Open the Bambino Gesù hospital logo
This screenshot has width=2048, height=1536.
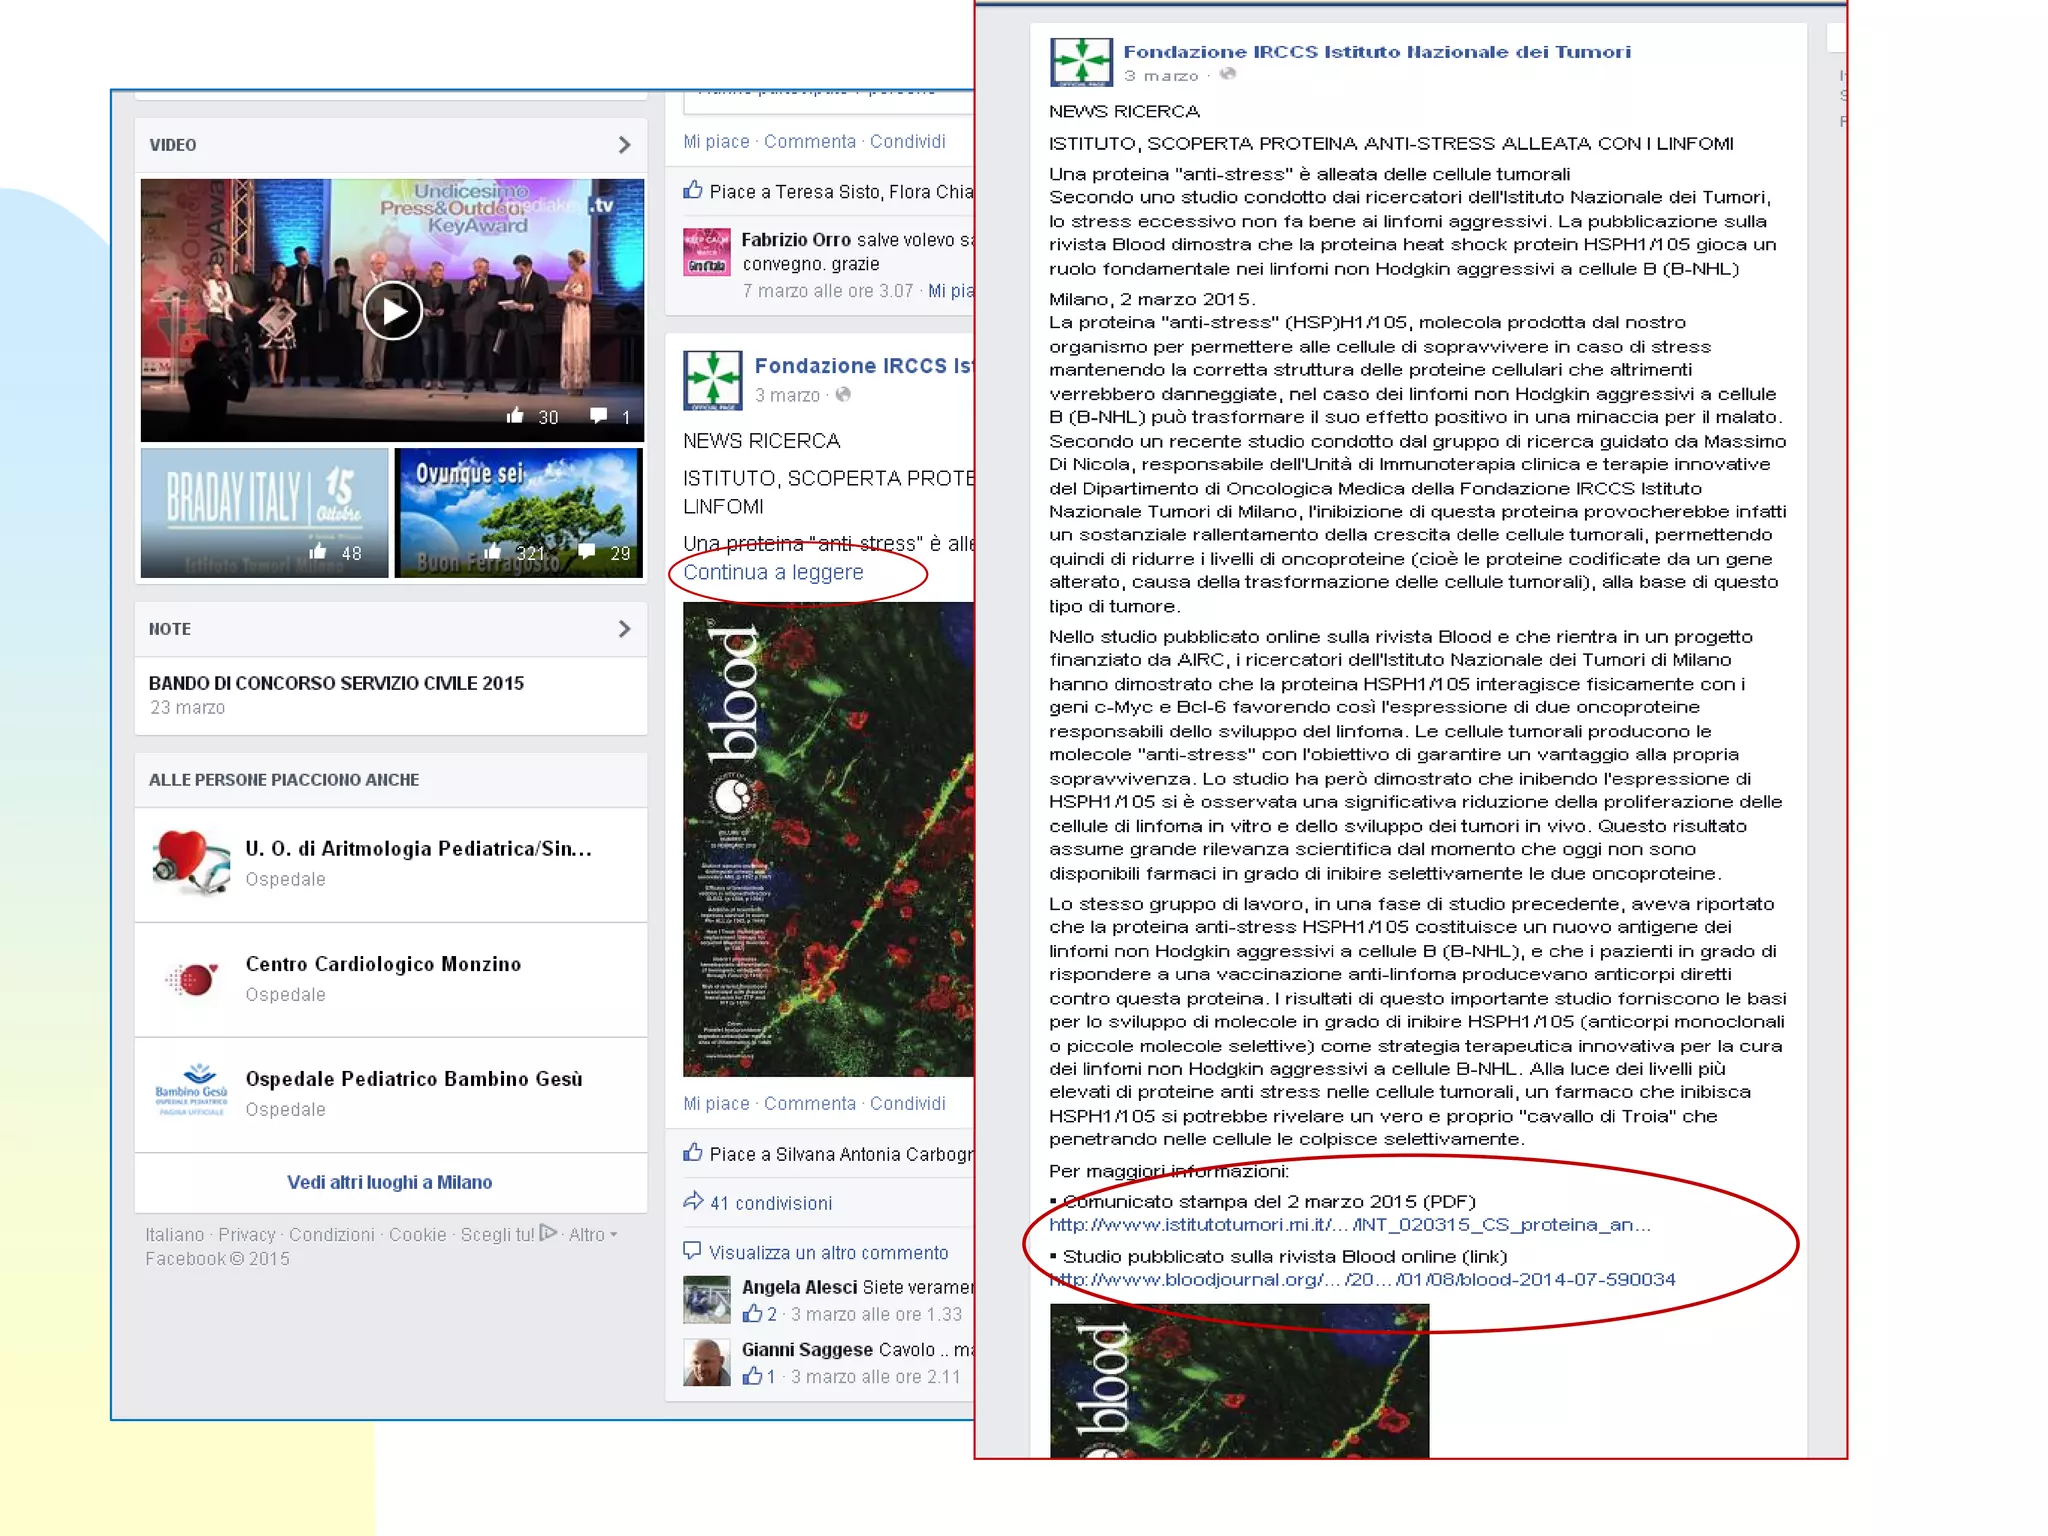tap(191, 1092)
